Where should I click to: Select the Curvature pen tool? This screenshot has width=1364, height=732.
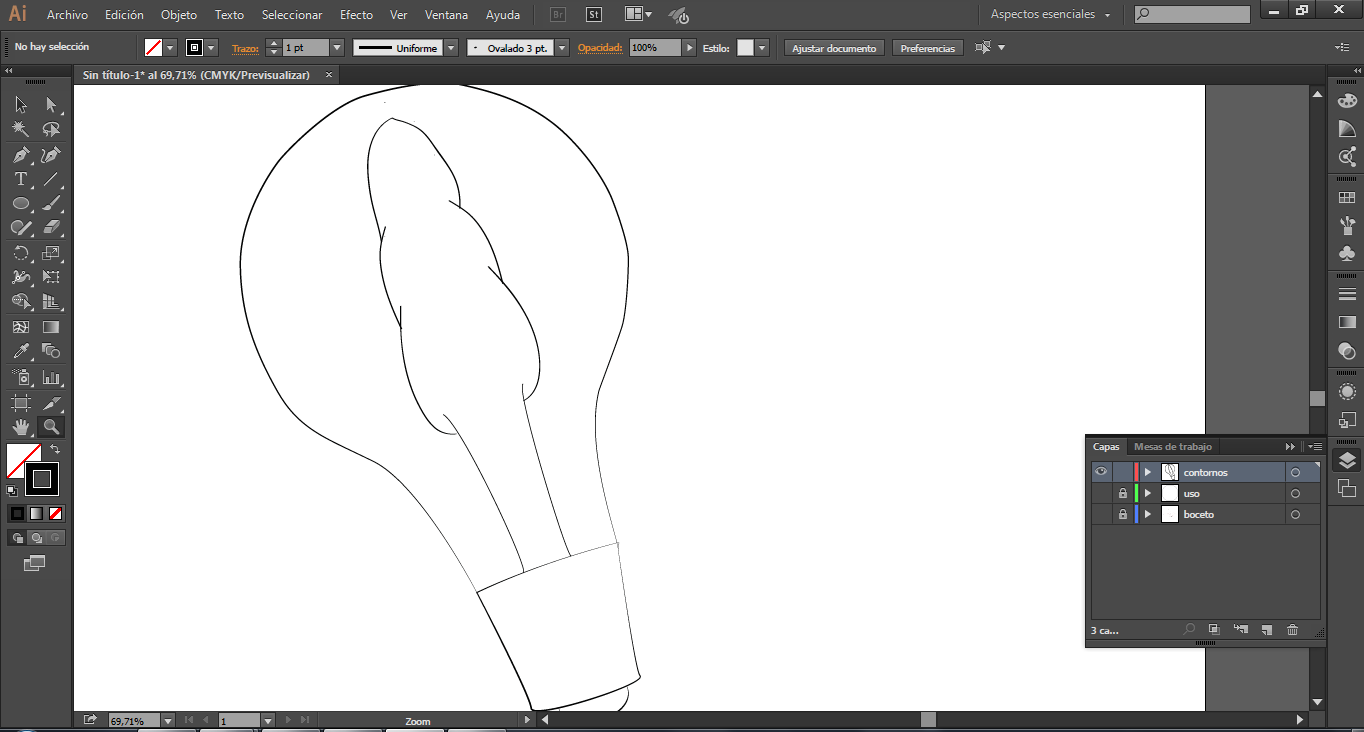(51, 155)
